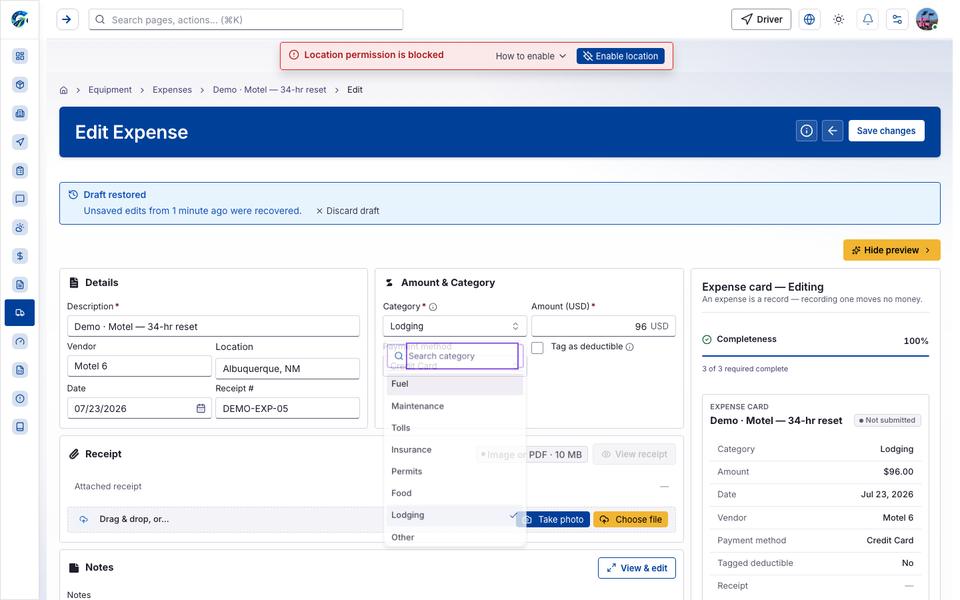Discard the restored draft
The width and height of the screenshot is (960, 600).
point(348,211)
